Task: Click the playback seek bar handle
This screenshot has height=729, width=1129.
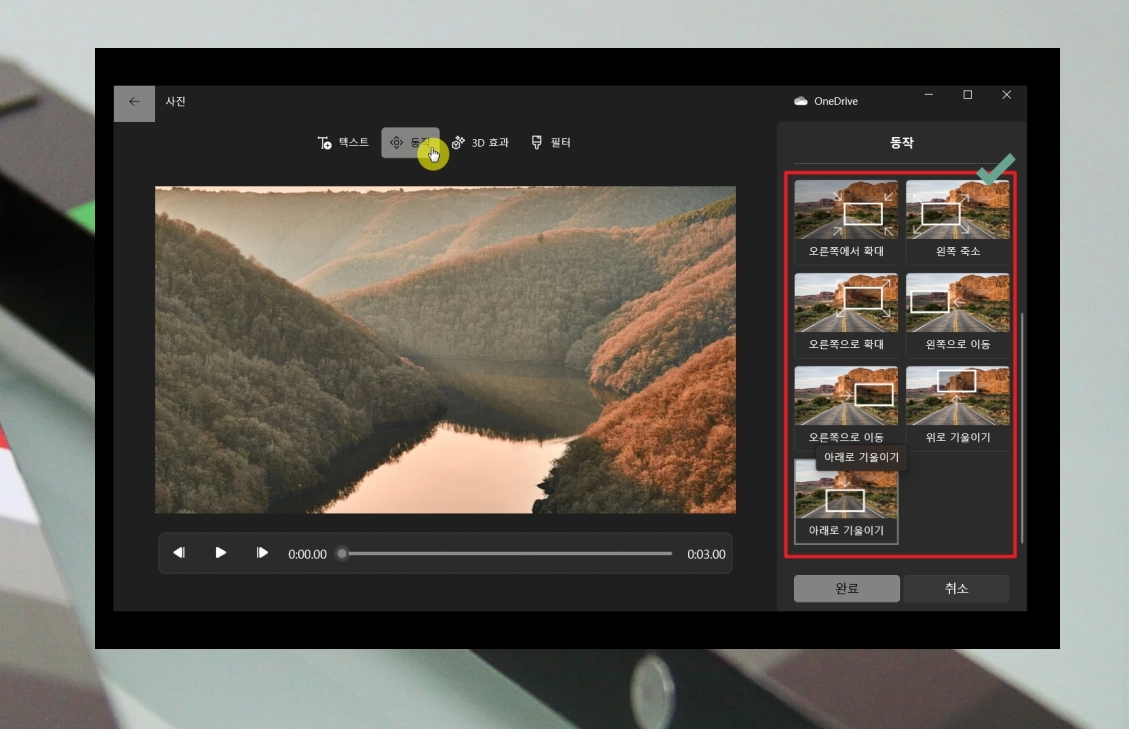Action: click(x=343, y=553)
